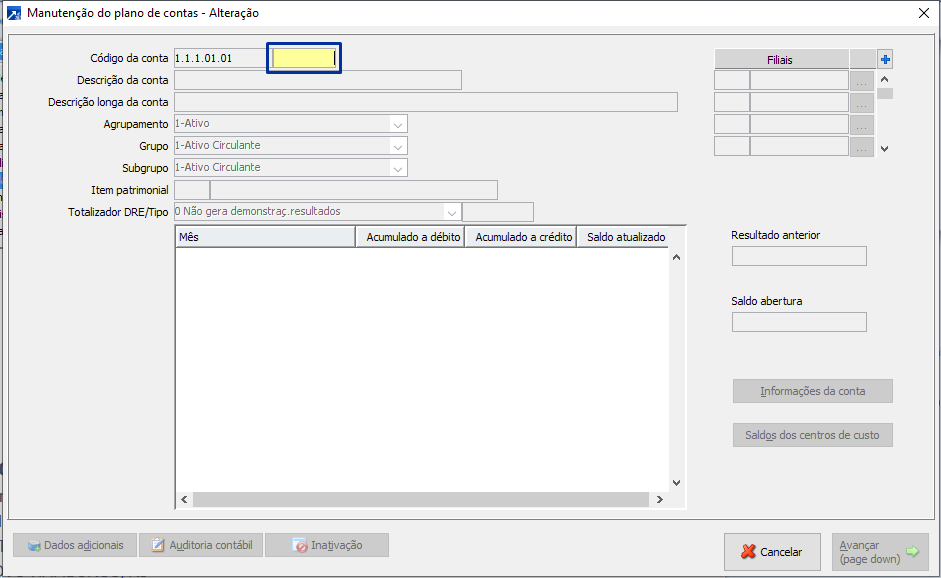Image resolution: width=941 pixels, height=578 pixels.
Task: Click the Filiais header
Action: click(781, 59)
